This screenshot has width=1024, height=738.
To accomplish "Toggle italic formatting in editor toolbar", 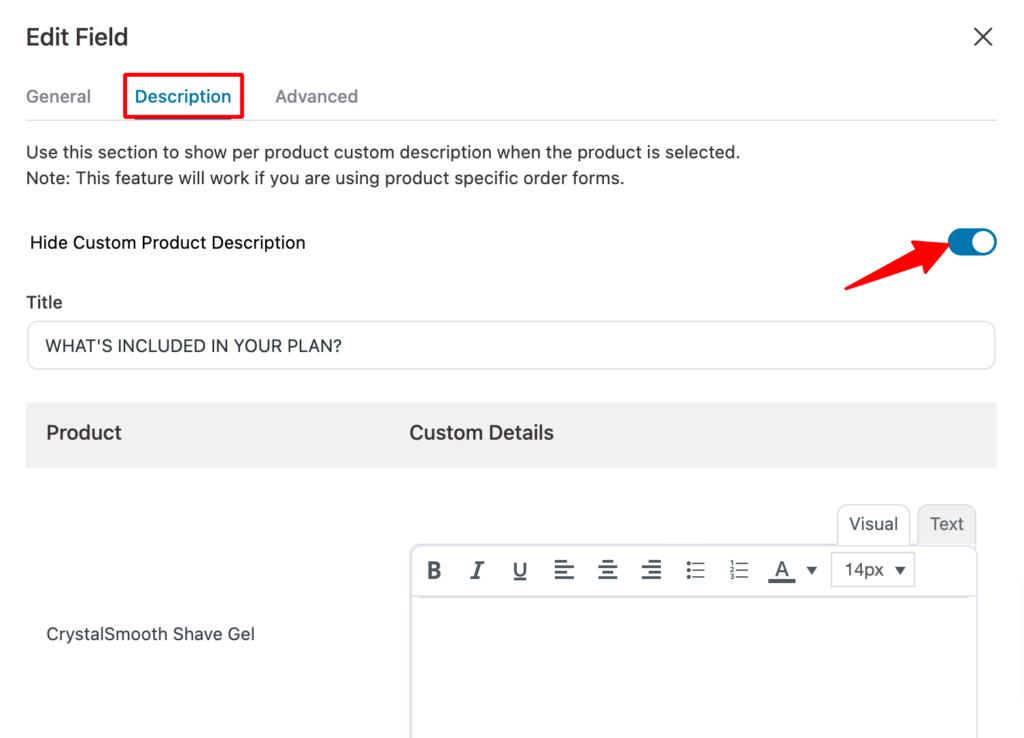I will point(477,570).
